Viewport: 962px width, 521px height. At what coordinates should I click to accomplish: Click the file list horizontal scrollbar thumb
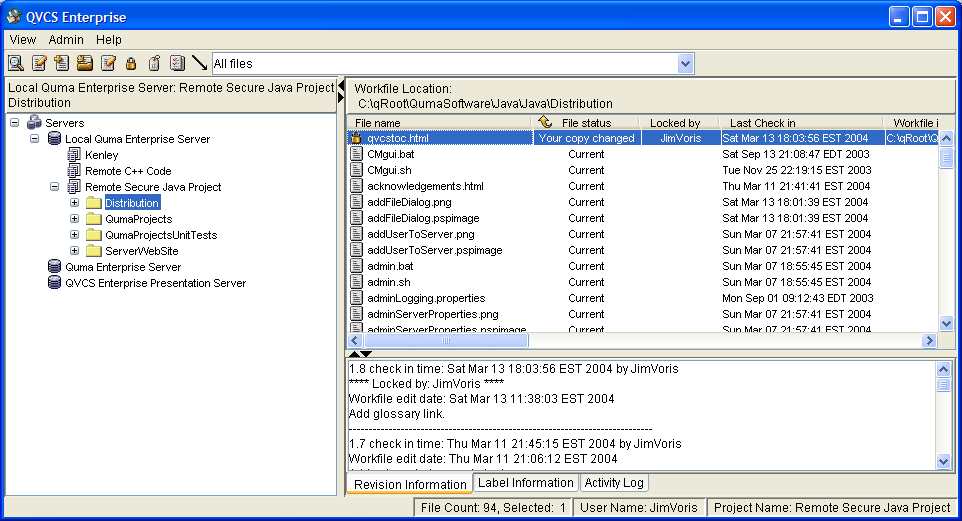click(446, 340)
